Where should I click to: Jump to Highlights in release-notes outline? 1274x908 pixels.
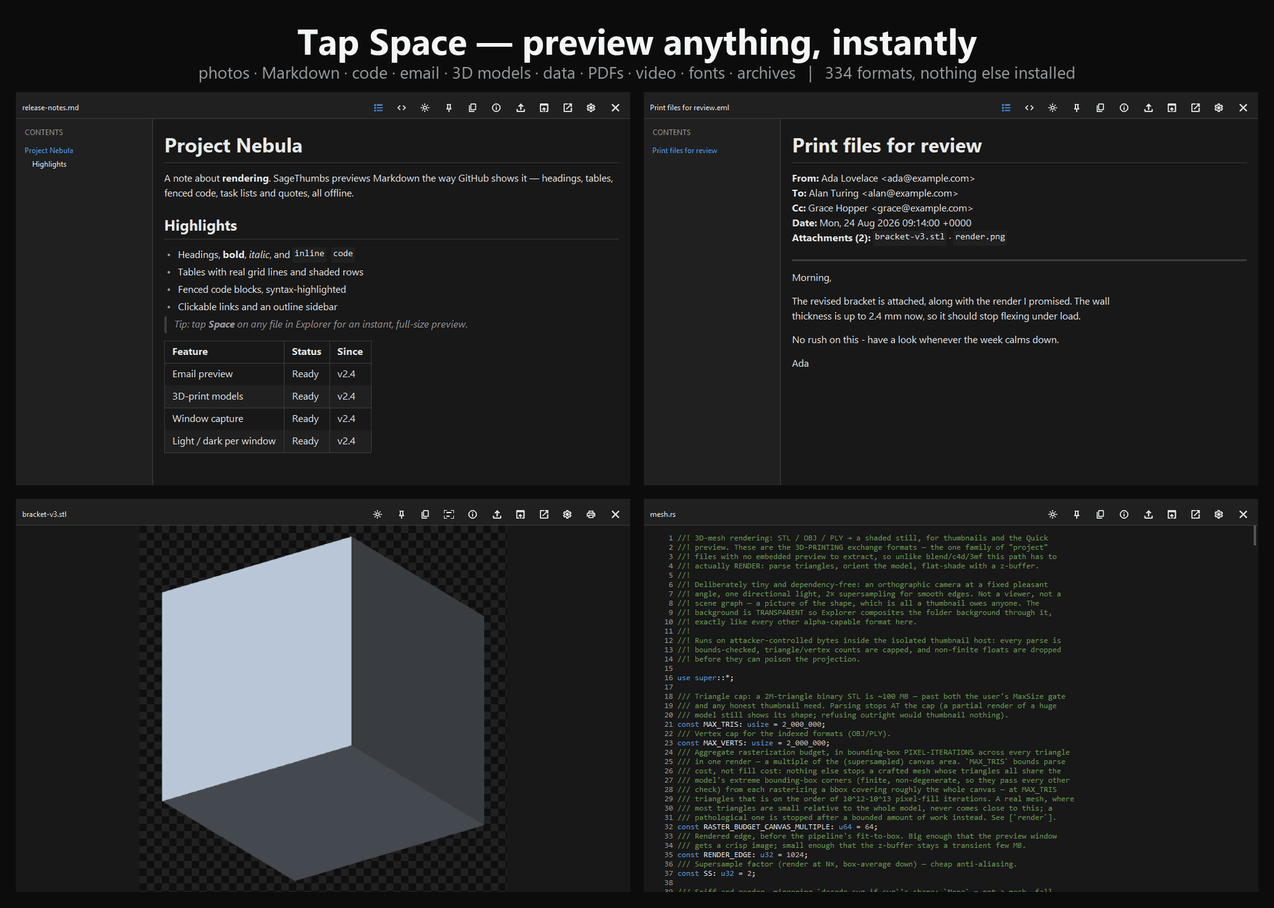tap(49, 164)
